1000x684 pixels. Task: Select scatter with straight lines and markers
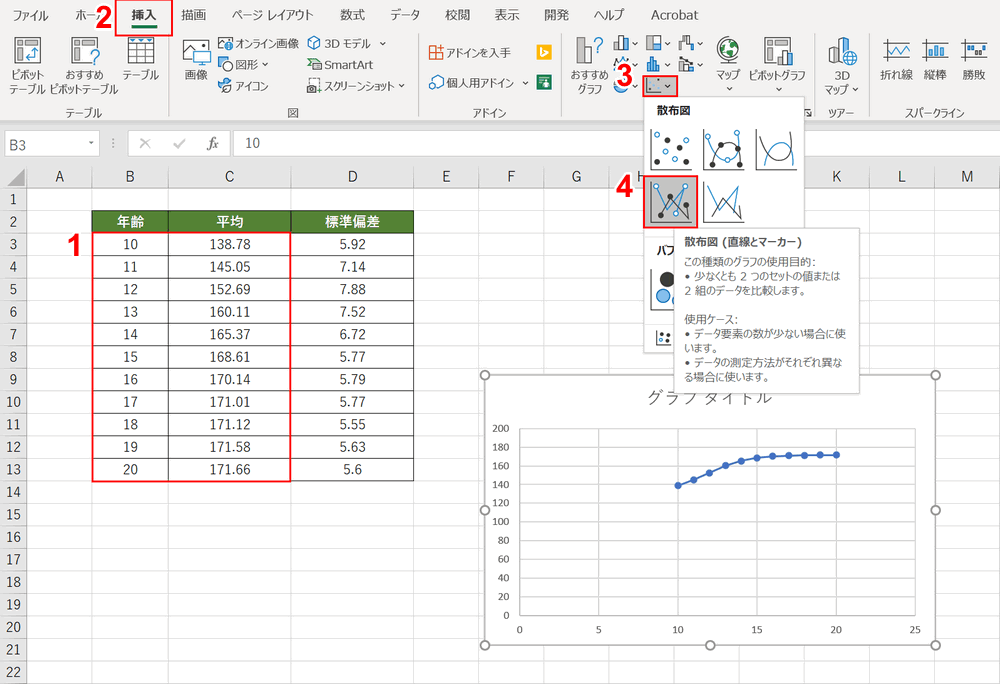coord(670,201)
